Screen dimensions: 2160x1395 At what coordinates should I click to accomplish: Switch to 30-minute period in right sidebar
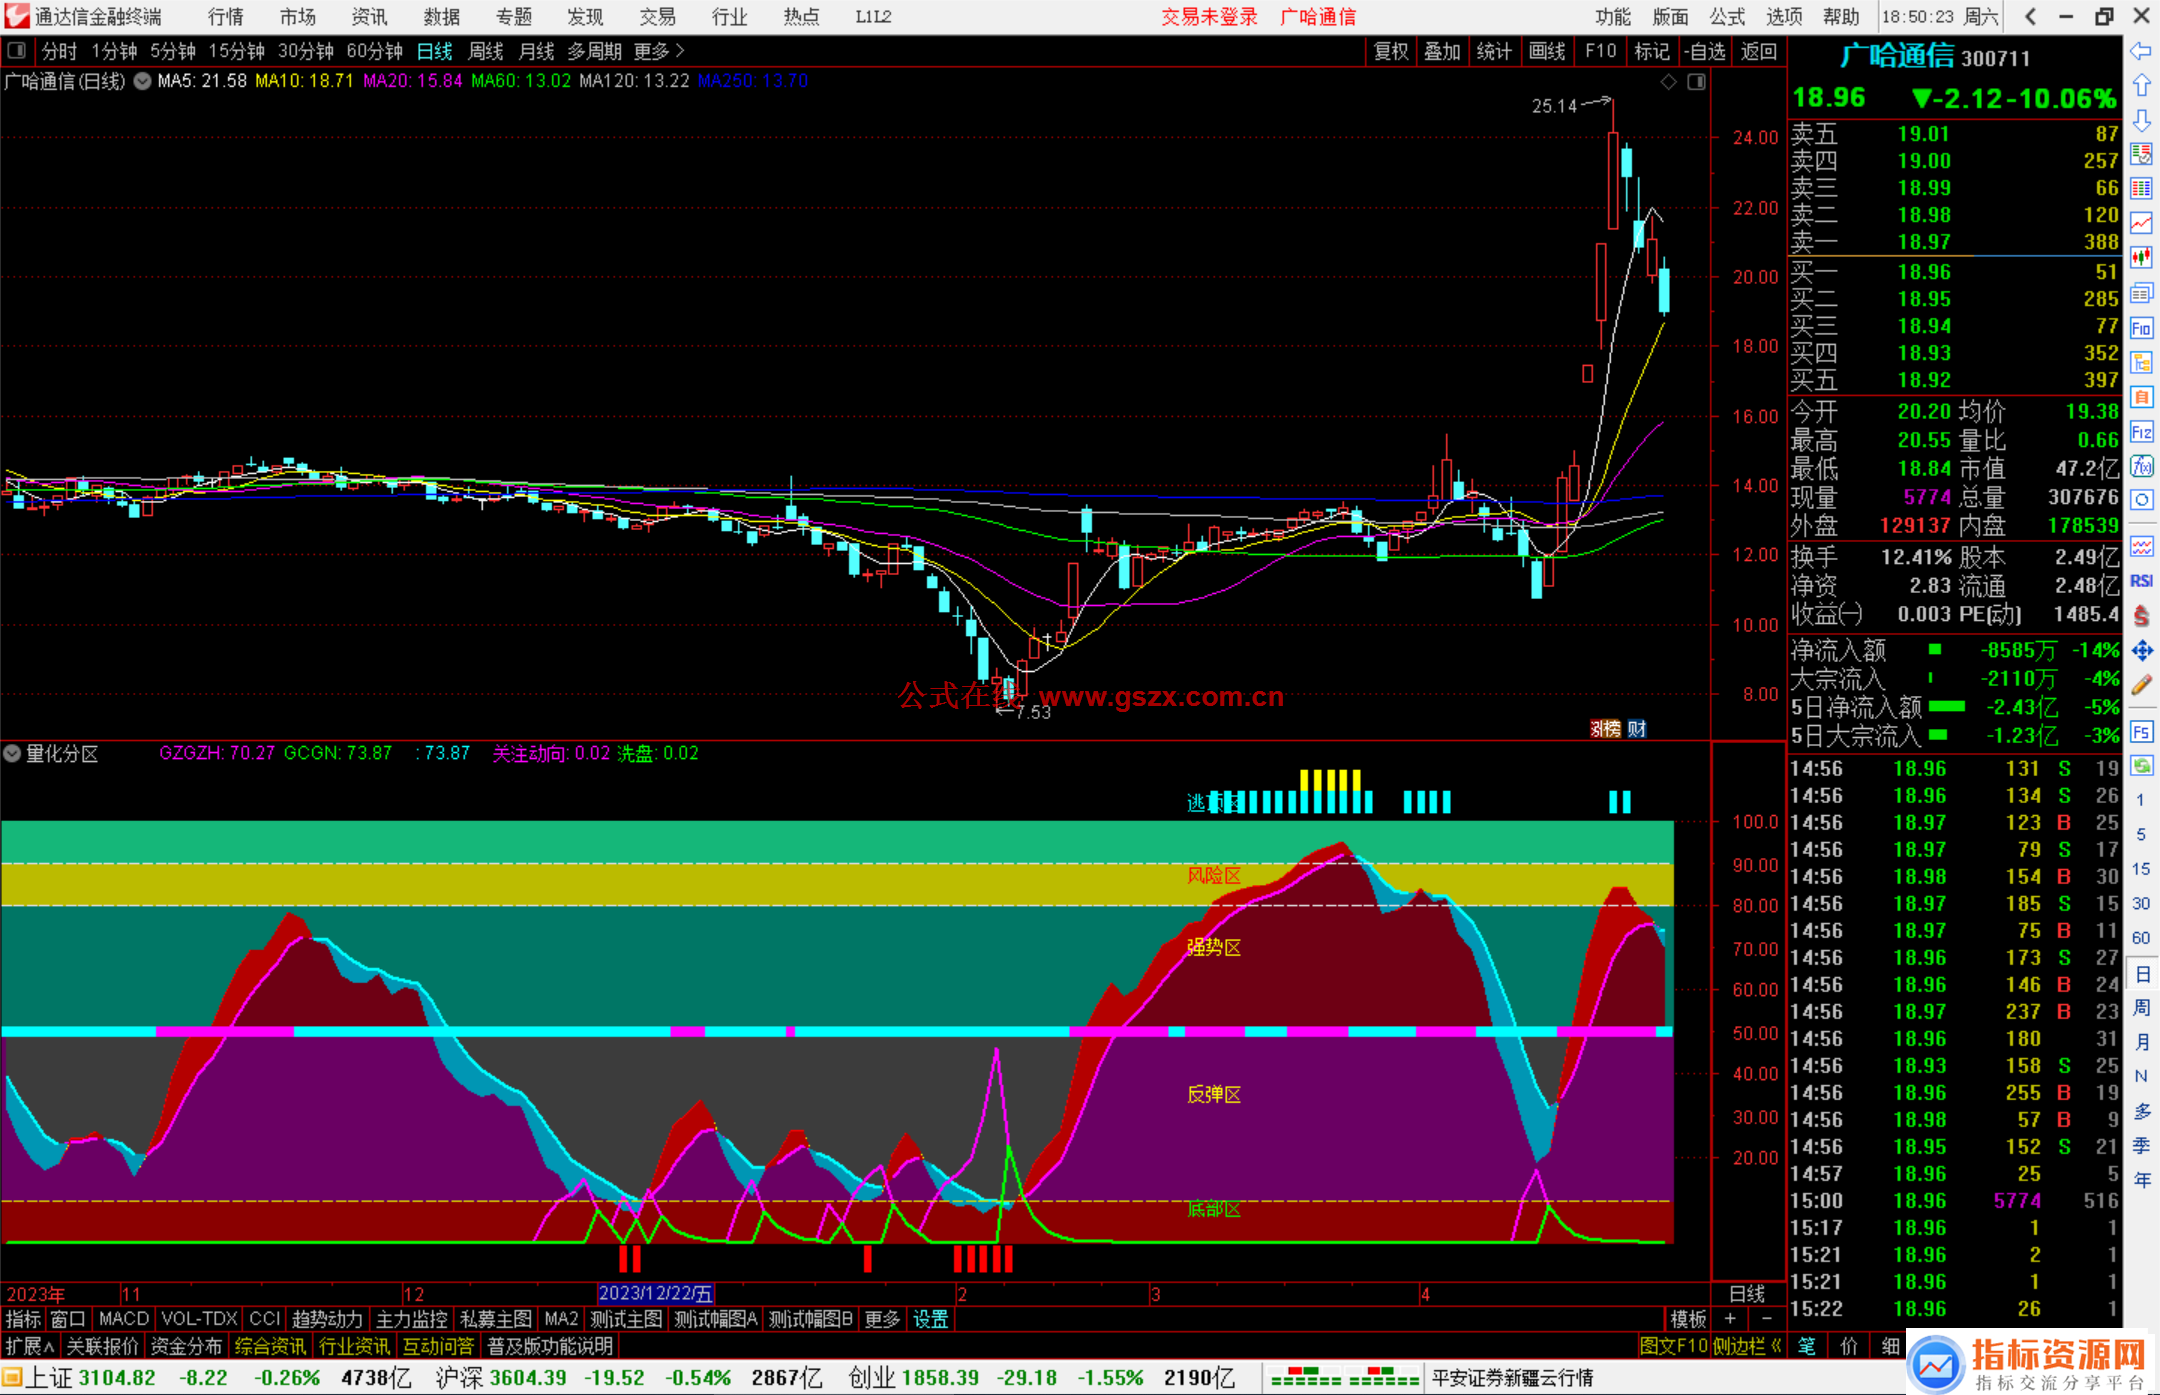click(2140, 903)
